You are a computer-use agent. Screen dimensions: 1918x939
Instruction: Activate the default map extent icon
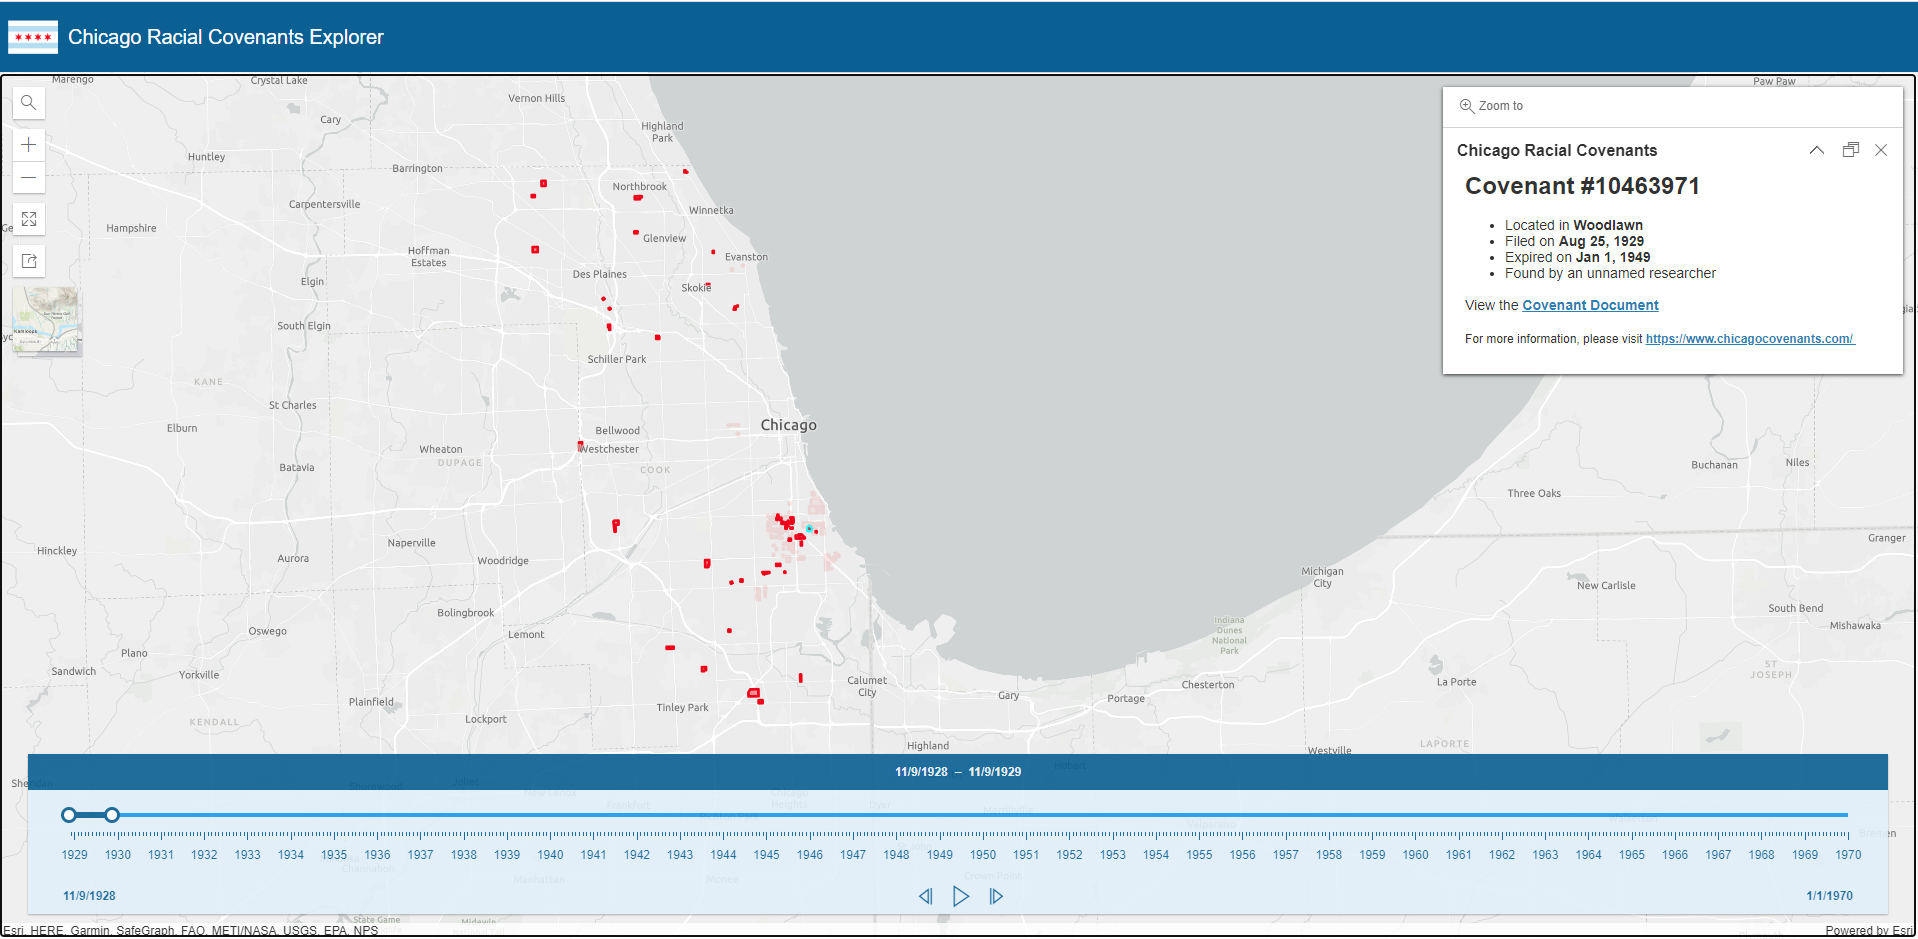click(28, 218)
